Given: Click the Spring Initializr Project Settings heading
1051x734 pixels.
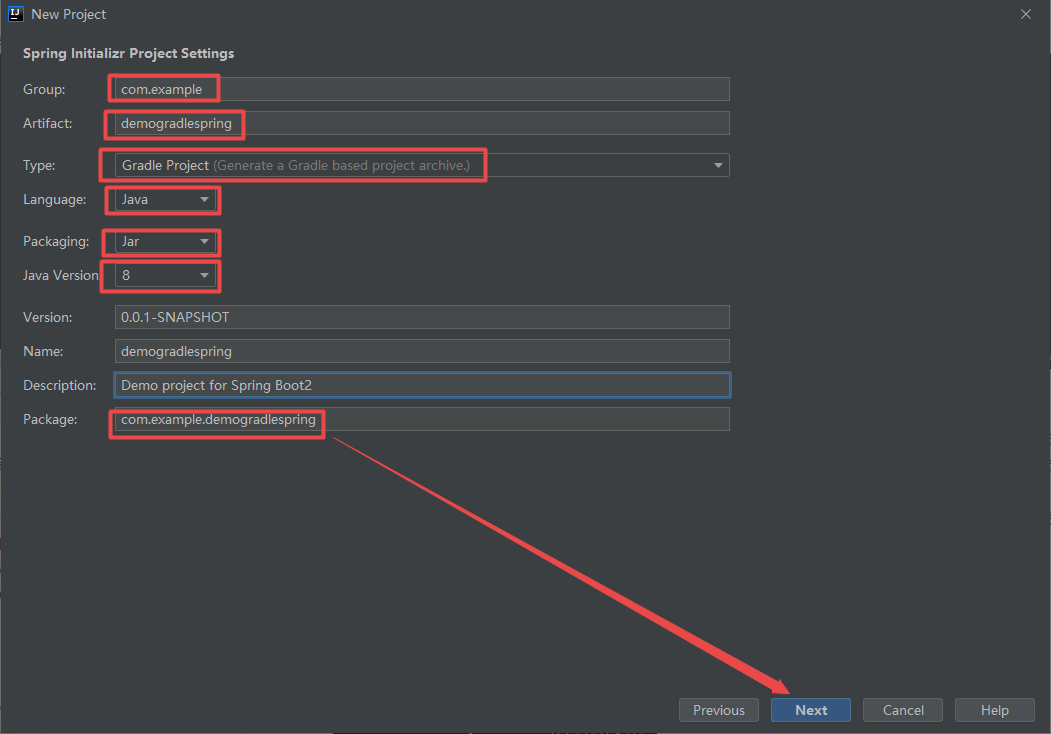Looking at the screenshot, I should coord(129,54).
